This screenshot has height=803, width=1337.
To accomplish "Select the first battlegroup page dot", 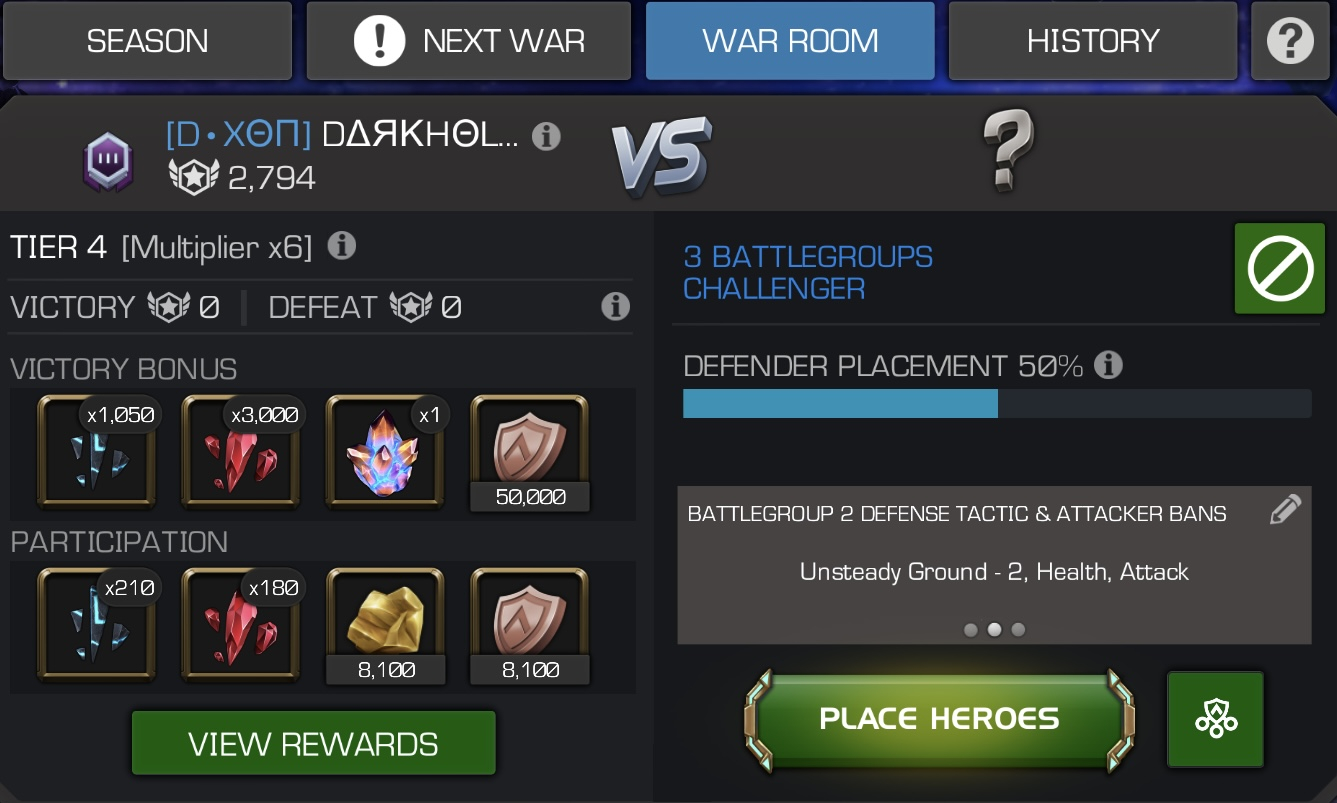I will point(970,630).
